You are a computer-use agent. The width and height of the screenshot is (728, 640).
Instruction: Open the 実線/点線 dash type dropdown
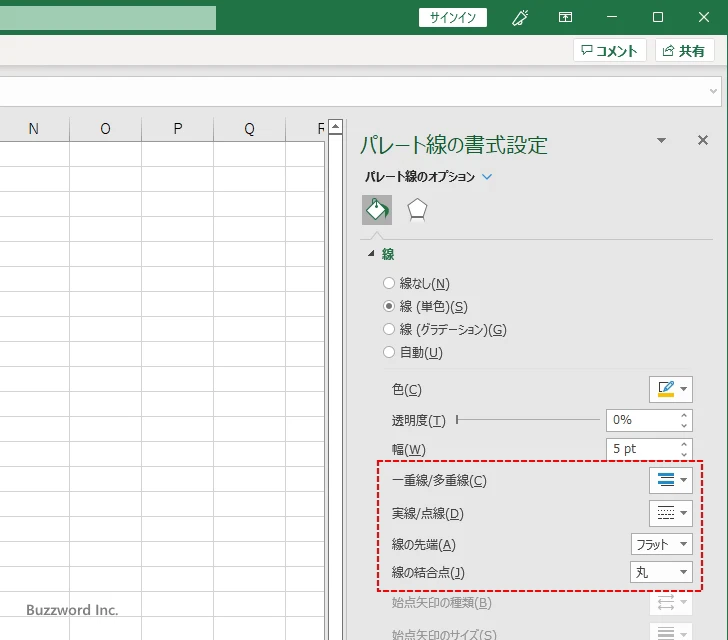coord(671,513)
